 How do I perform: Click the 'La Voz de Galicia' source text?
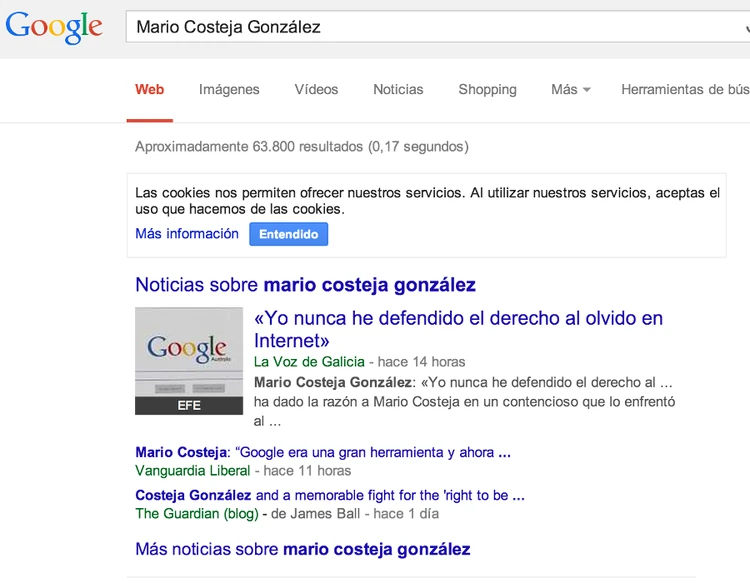tap(309, 362)
